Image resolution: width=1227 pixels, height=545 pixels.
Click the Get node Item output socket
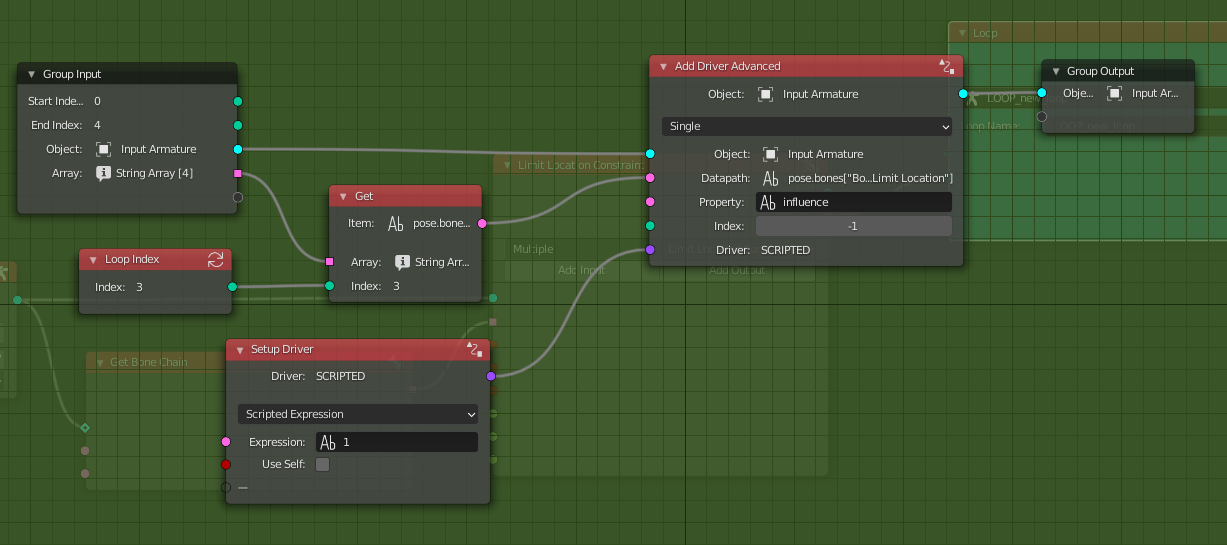pos(482,223)
